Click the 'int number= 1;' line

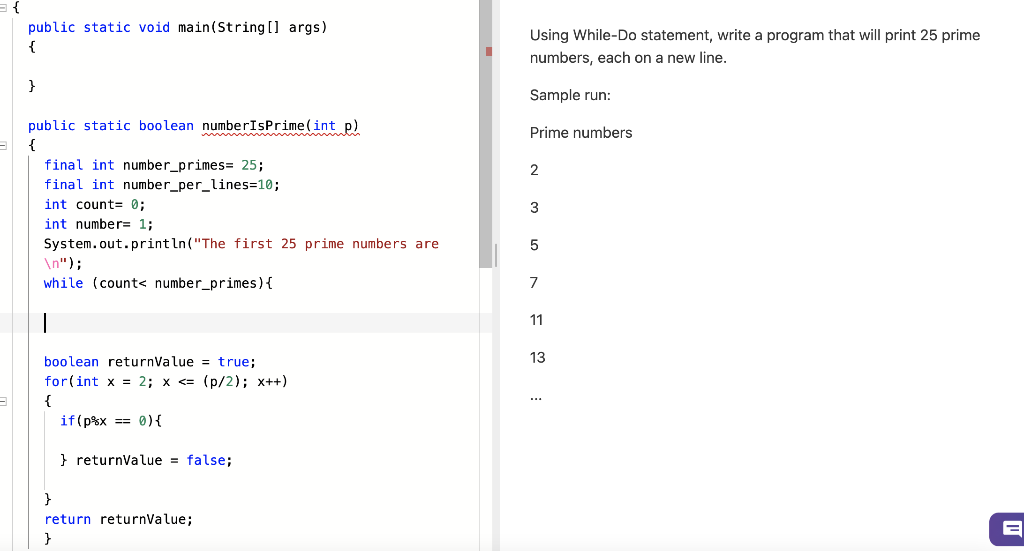(99, 224)
